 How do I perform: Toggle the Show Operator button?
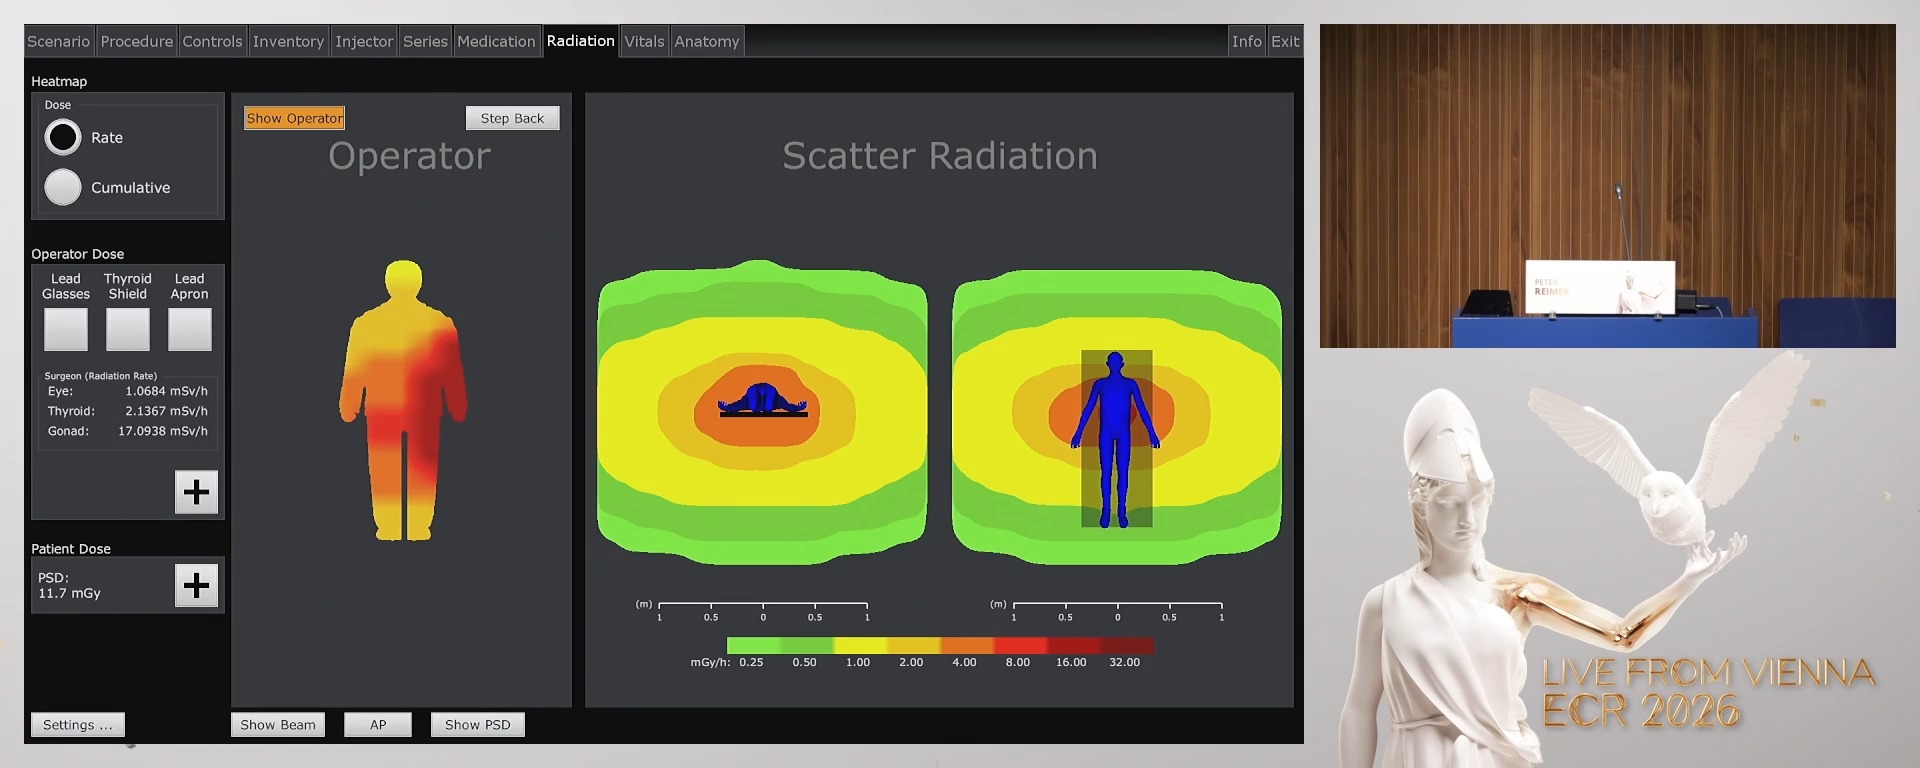click(x=295, y=118)
